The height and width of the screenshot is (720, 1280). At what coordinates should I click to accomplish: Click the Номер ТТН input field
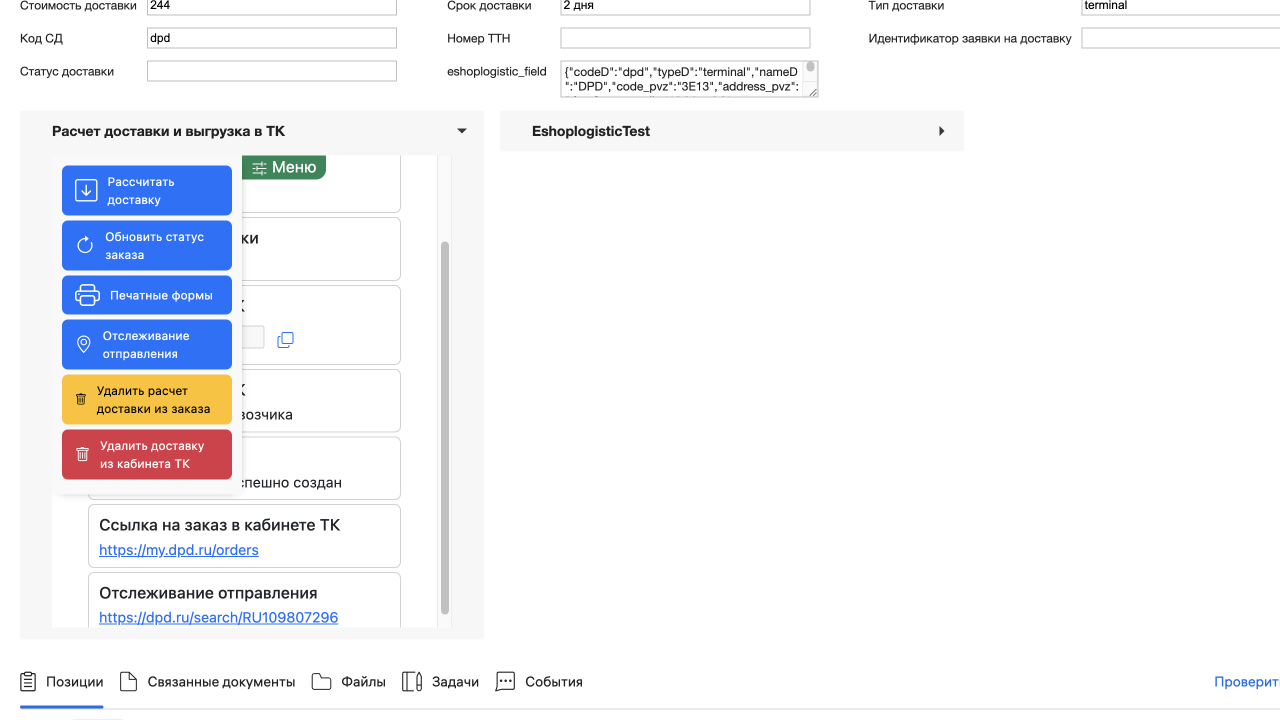684,39
